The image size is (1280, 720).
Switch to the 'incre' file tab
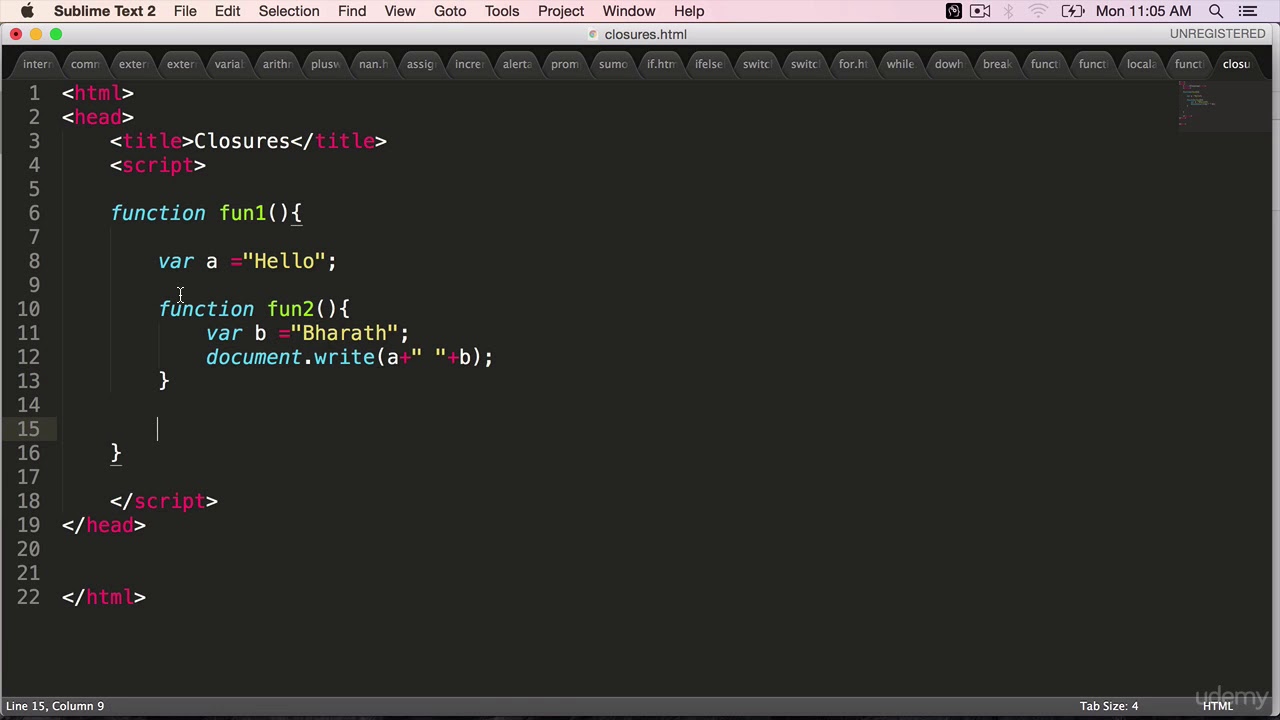tap(469, 64)
